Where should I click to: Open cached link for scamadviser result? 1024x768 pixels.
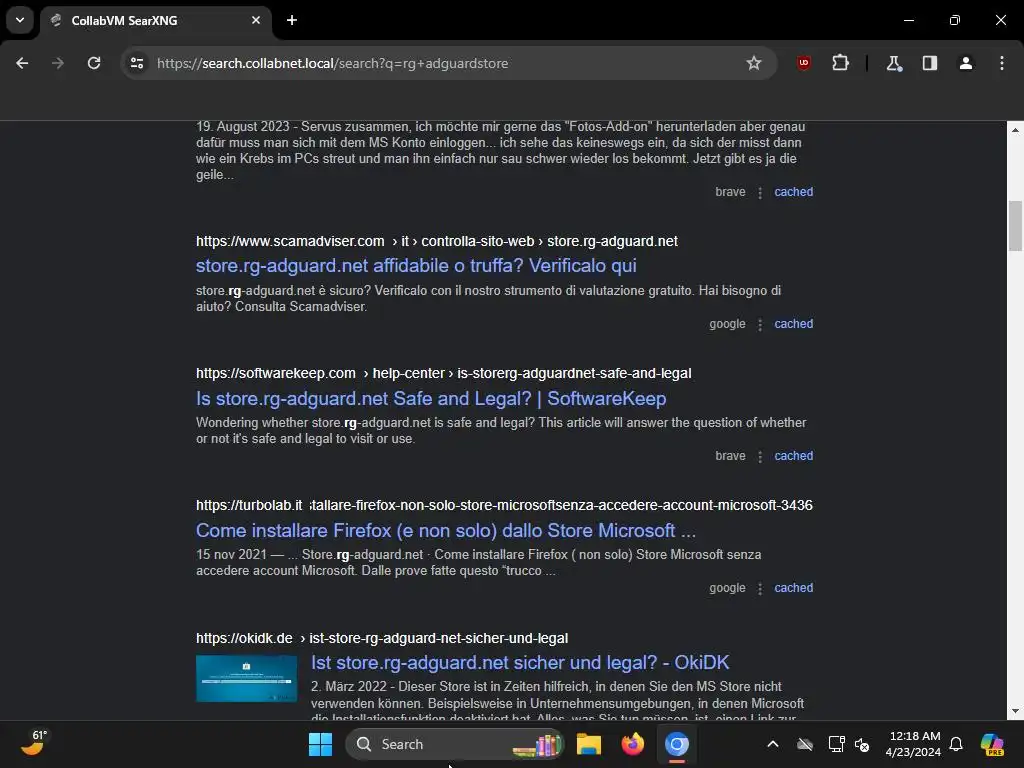[x=793, y=324]
